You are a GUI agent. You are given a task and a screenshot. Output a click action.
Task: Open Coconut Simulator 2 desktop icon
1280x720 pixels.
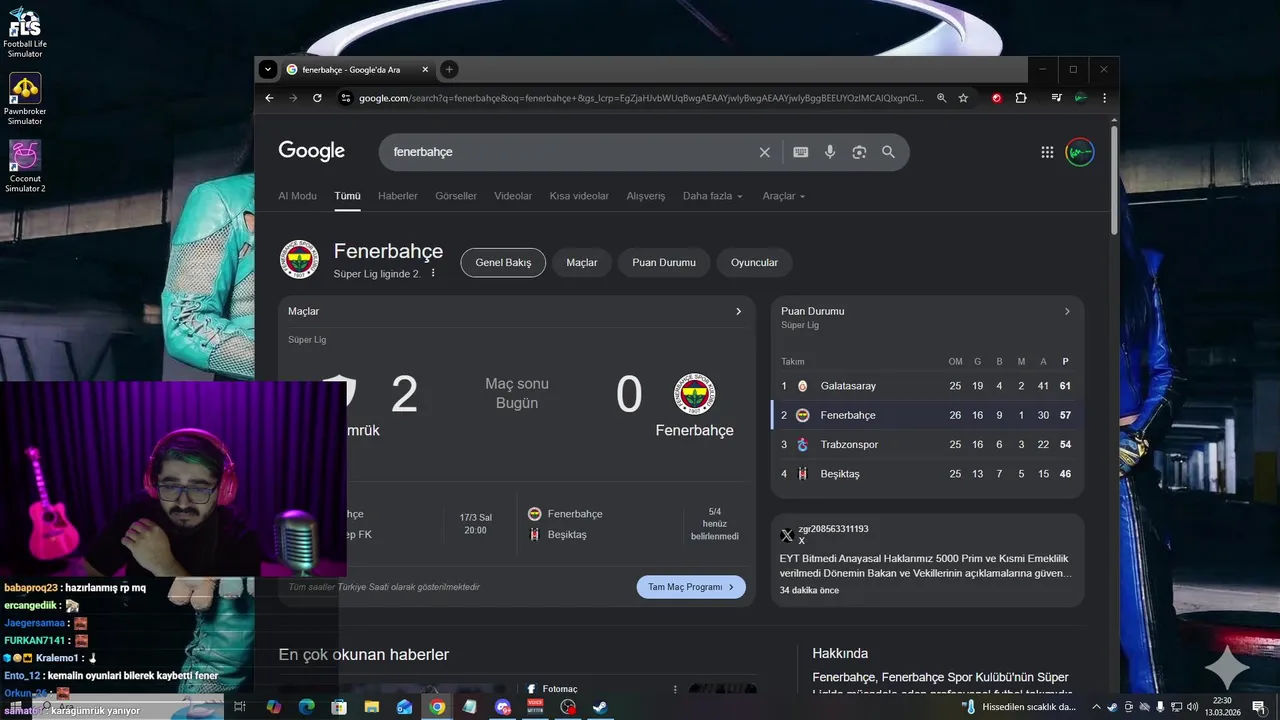(x=25, y=166)
